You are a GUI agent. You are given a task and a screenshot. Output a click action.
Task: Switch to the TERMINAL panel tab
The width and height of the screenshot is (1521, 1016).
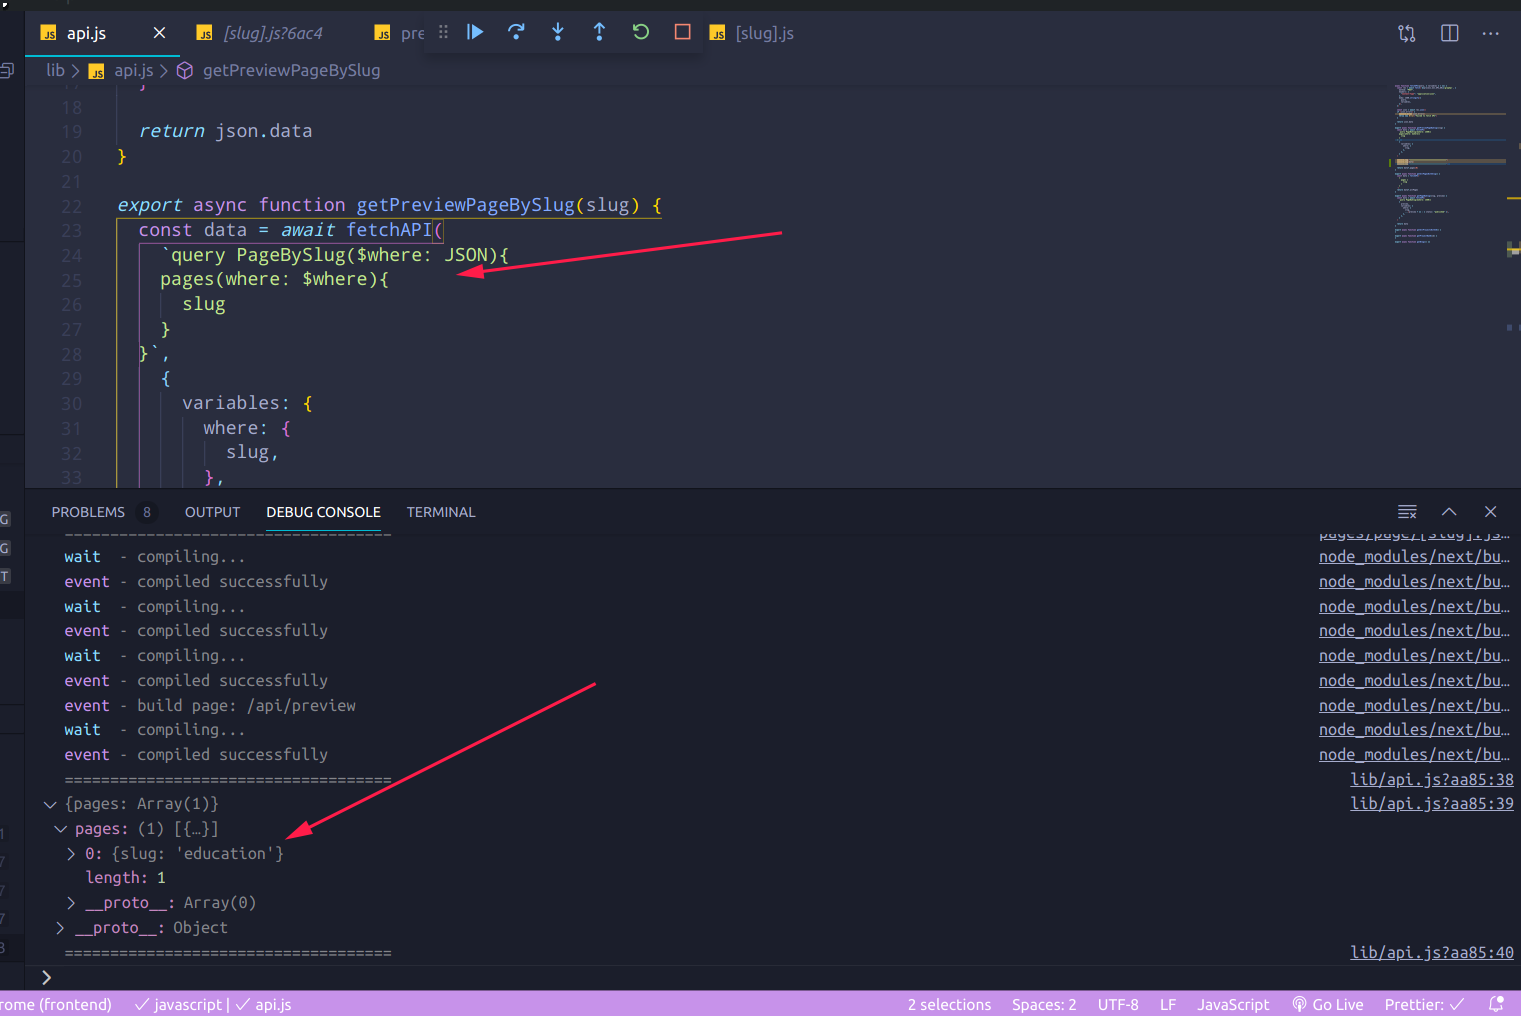(x=441, y=512)
